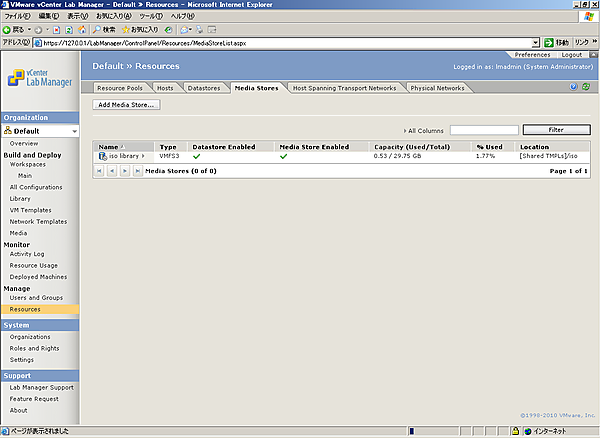Click the IE Home icon
600x438 pixels.
tap(82, 30)
